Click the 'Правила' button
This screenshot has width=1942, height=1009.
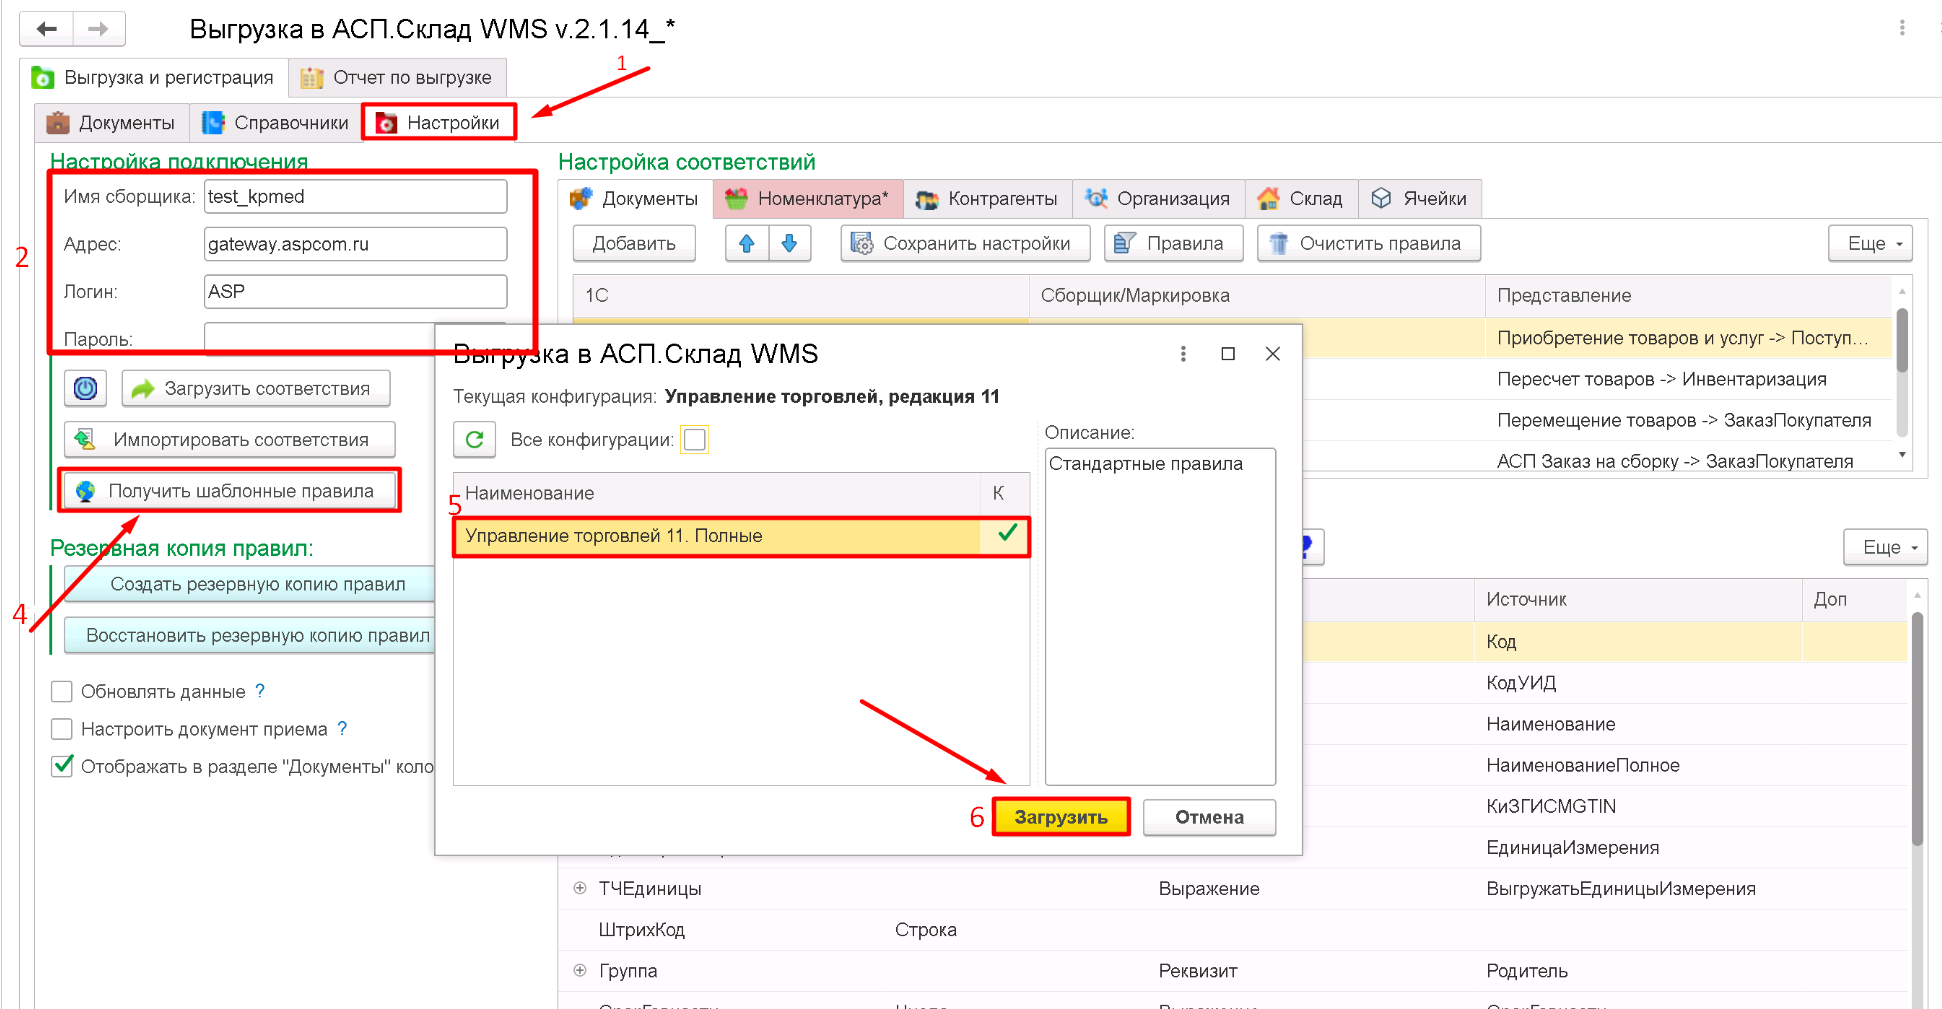(1173, 243)
